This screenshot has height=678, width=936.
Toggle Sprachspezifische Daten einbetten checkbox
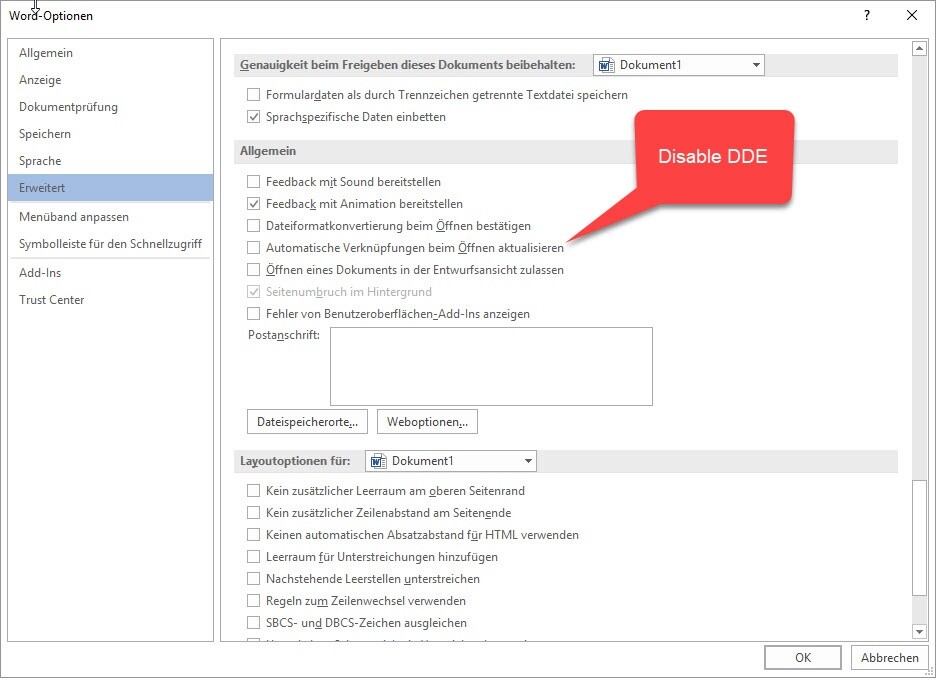tap(253, 117)
